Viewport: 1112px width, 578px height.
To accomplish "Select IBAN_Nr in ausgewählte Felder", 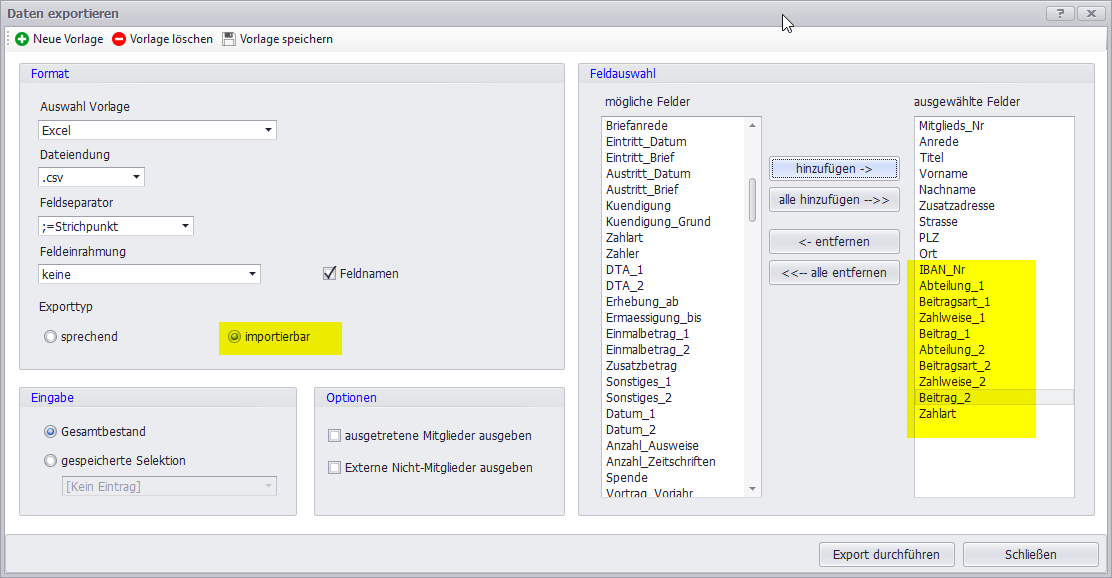I will (942, 269).
